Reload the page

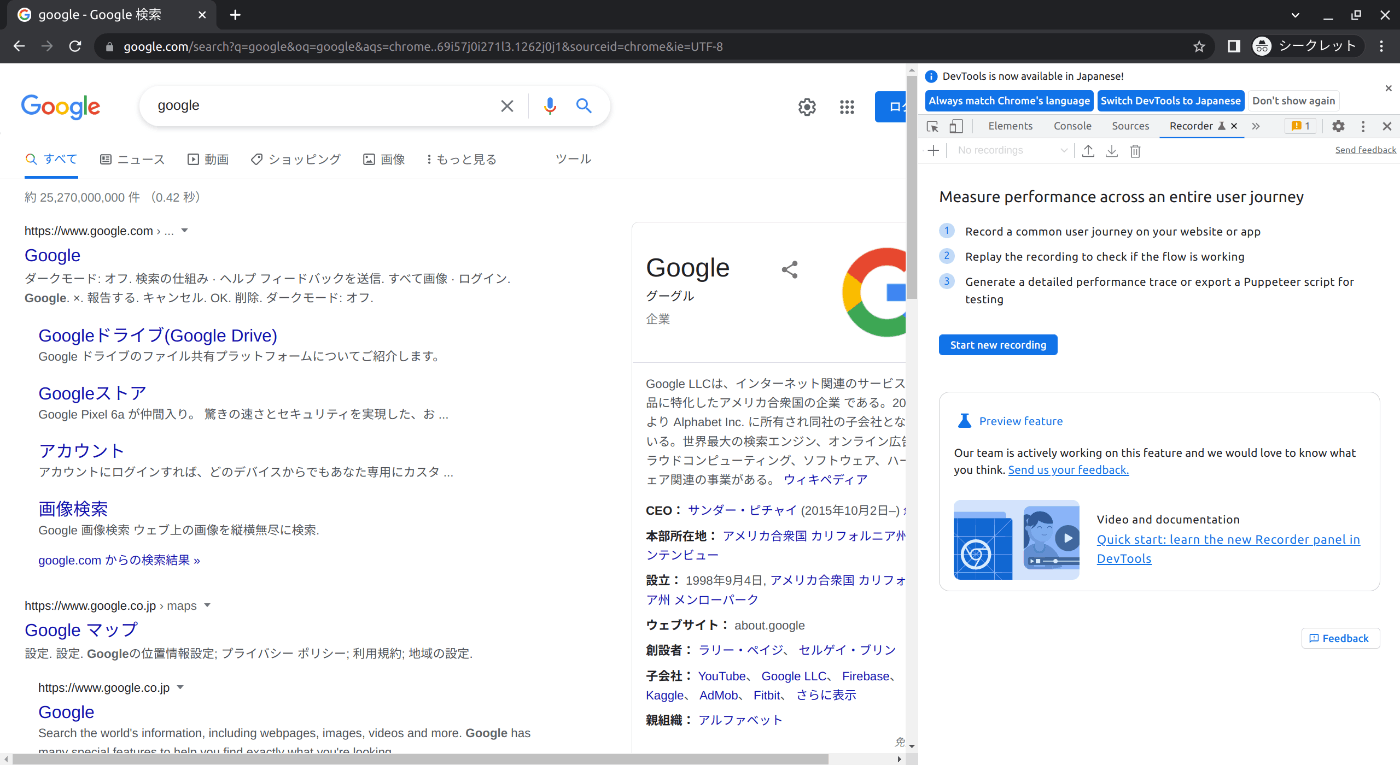click(x=75, y=46)
